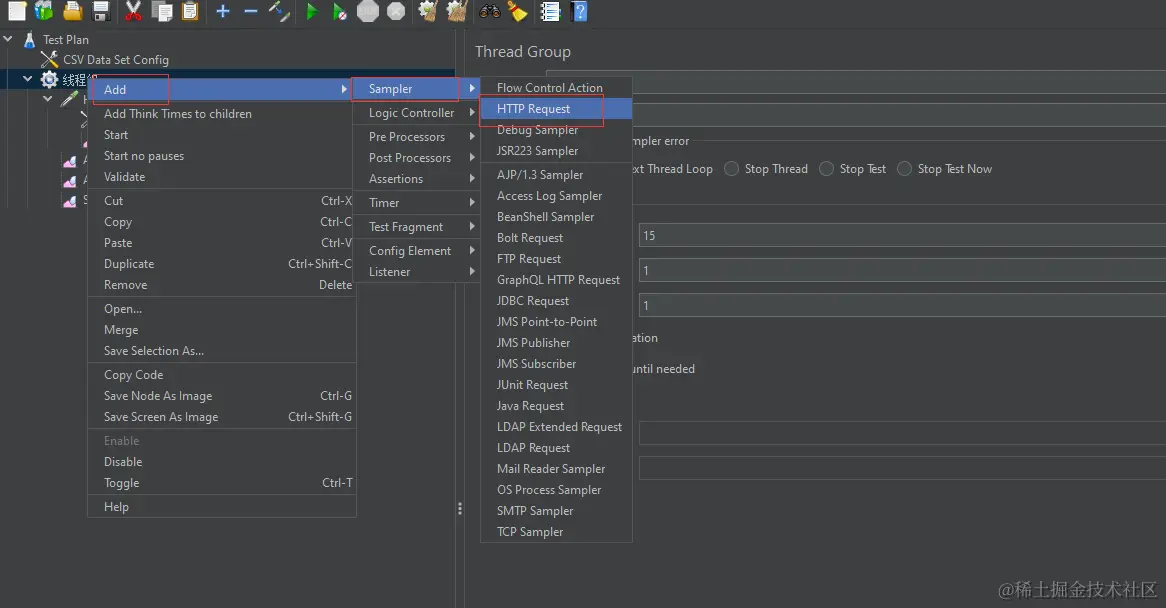
Task: Click Save Node As Image entry
Action: tap(221, 395)
